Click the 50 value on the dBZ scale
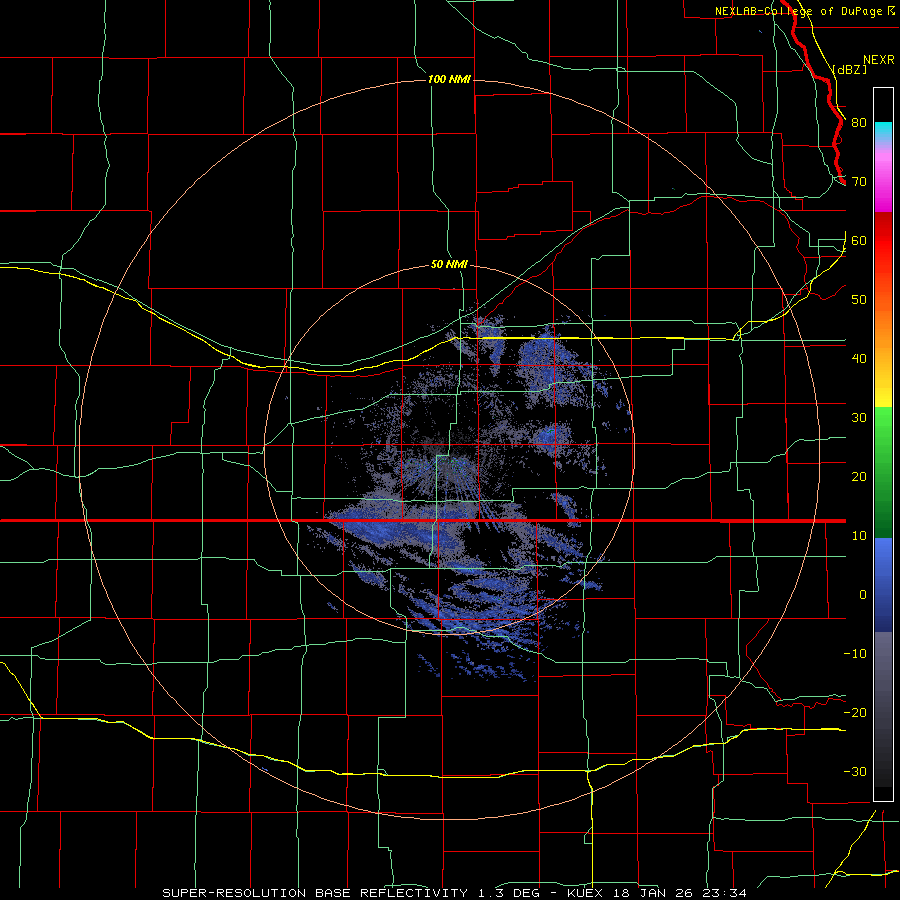Screen dimensions: 900x900 tap(859, 300)
